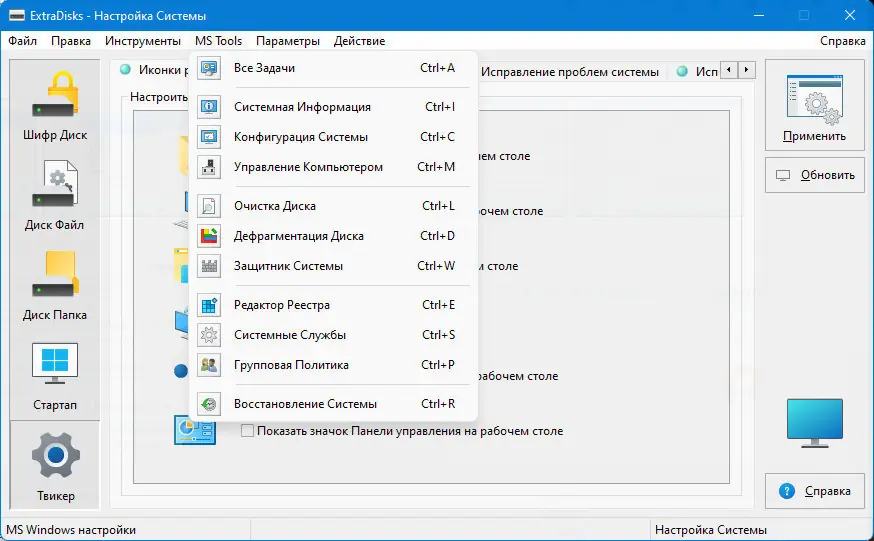Choose Все Задачи from the menu
The width and height of the screenshot is (874, 541).
click(333, 68)
